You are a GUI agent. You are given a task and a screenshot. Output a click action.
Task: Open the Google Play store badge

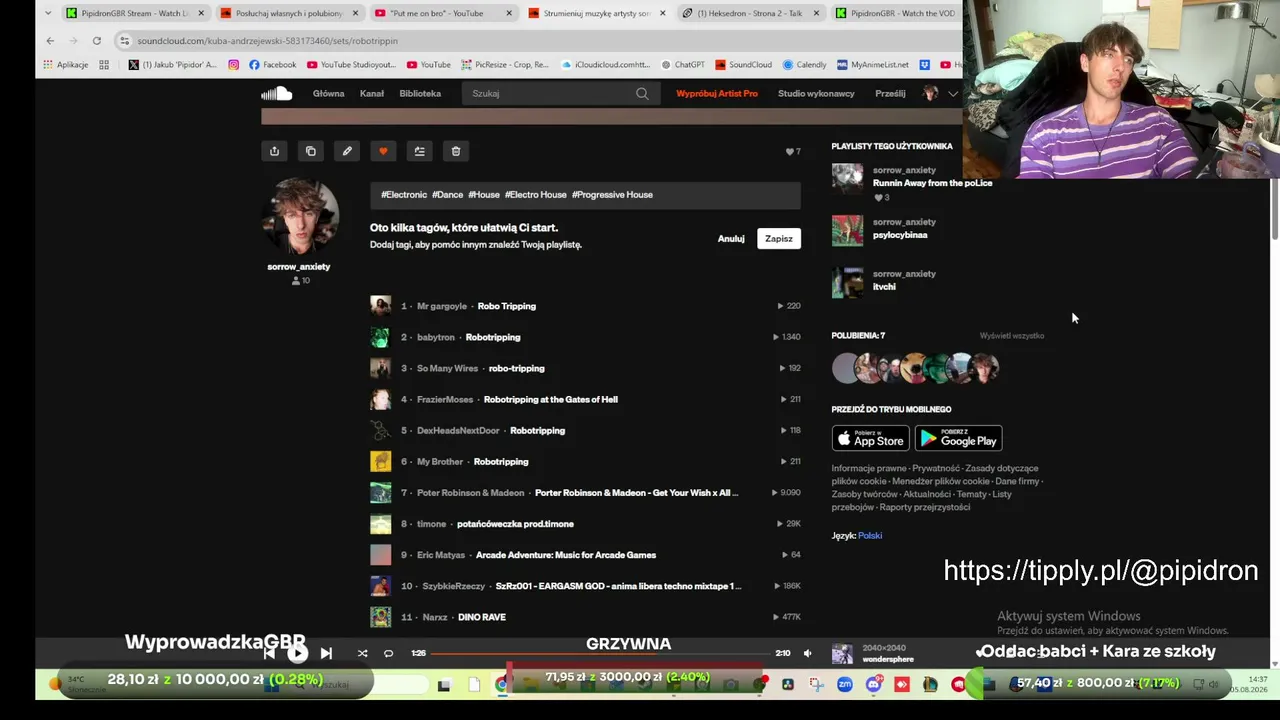pyautogui.click(x=958, y=439)
